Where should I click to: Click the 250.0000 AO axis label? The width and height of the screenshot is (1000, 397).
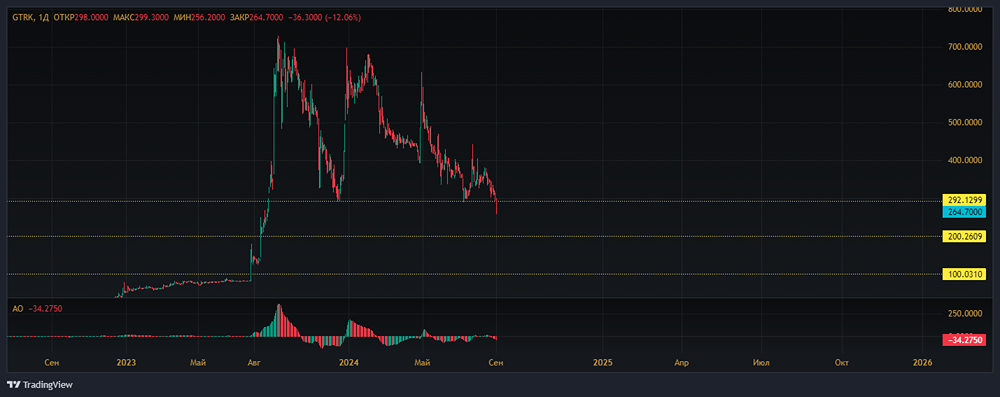(966, 313)
